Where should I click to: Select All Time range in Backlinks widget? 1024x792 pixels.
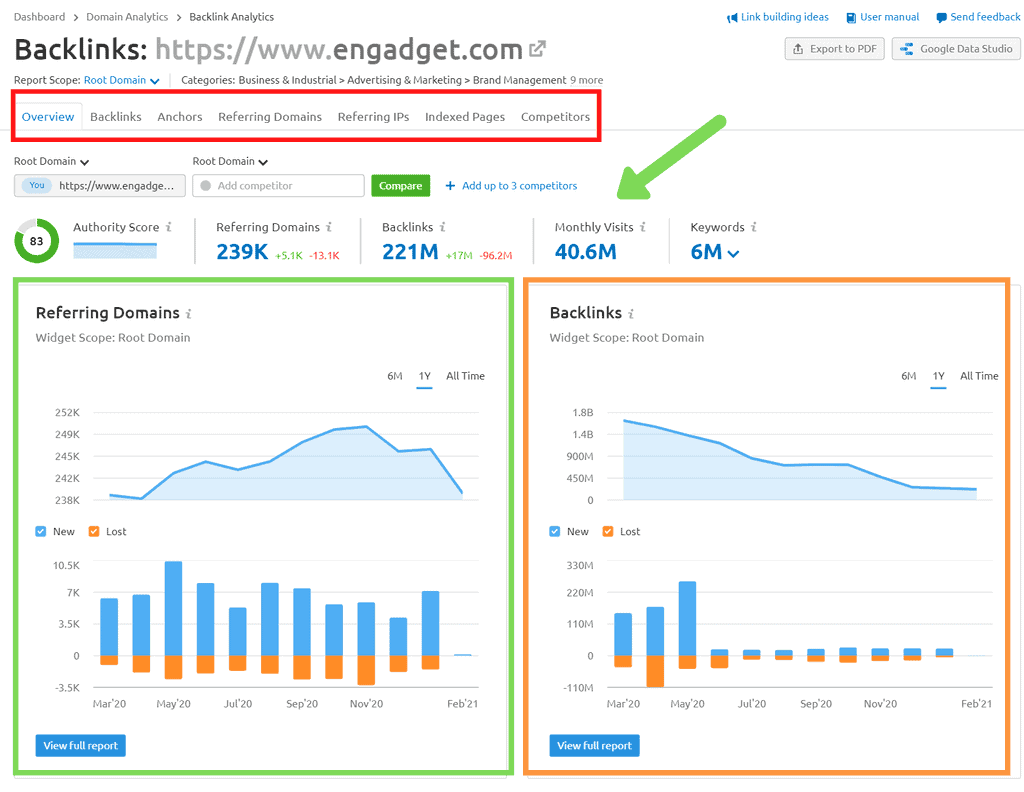coord(979,376)
